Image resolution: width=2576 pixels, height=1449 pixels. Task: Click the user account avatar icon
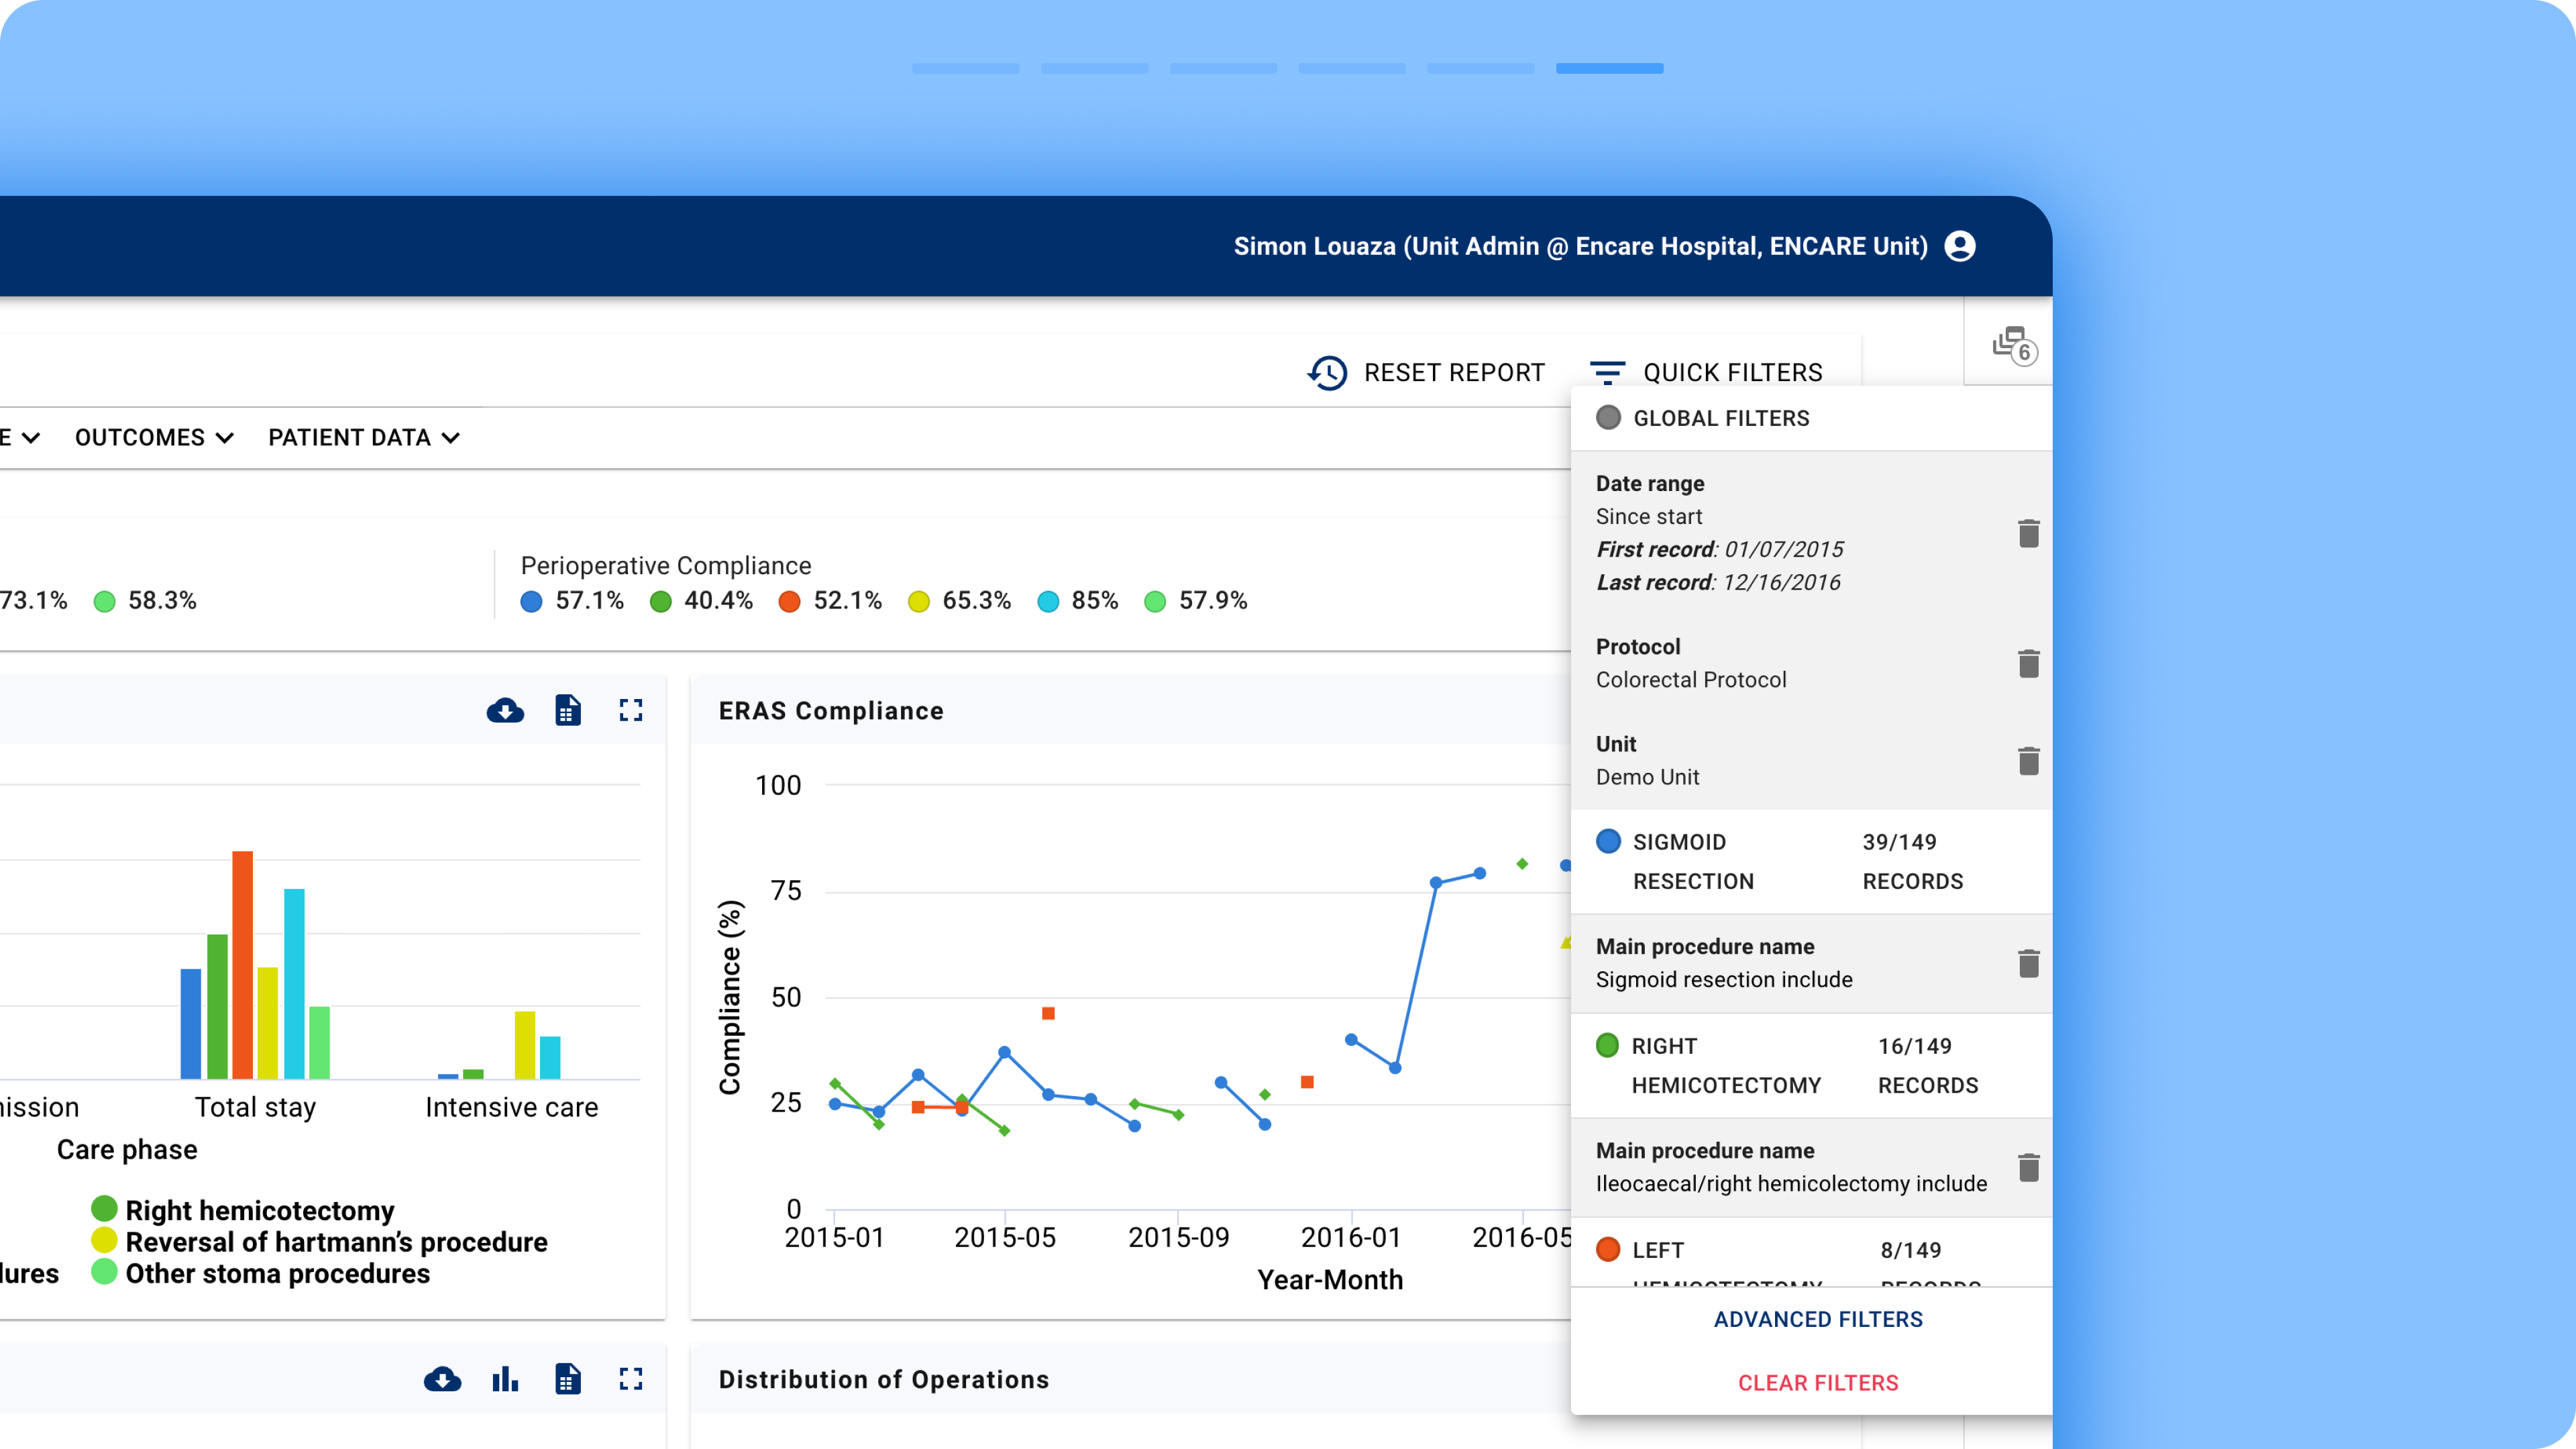(1959, 246)
